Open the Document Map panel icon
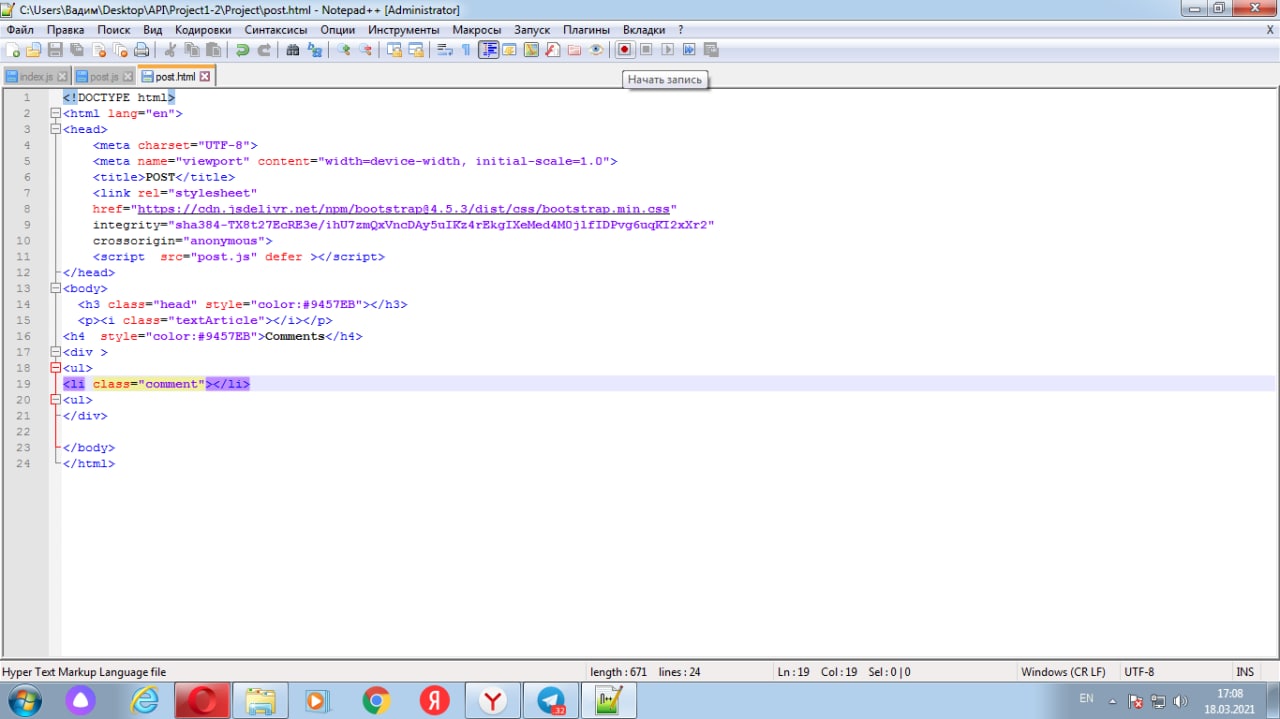The height and width of the screenshot is (719, 1280). point(531,50)
